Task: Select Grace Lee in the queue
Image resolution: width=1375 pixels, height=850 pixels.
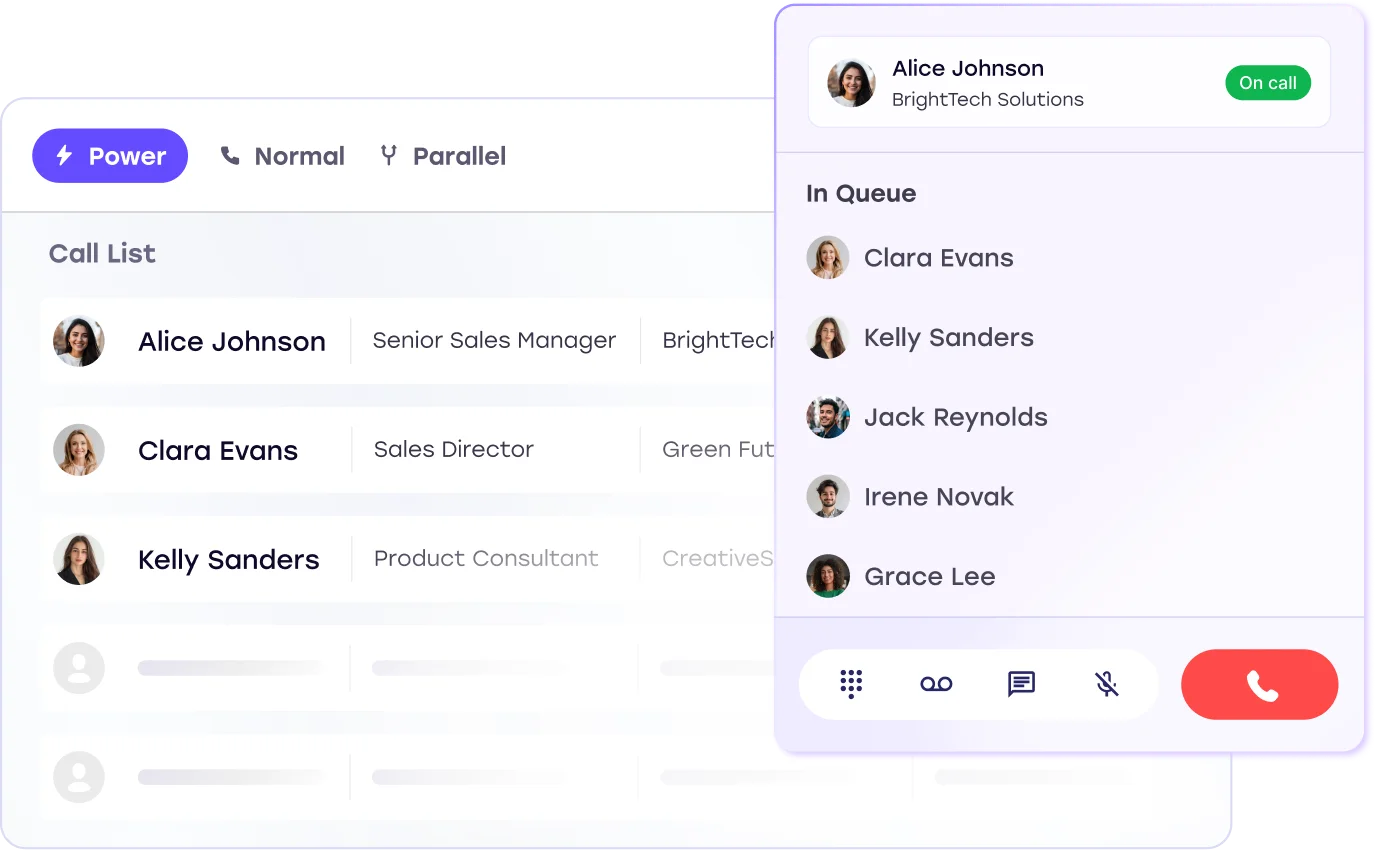Action: 929,577
